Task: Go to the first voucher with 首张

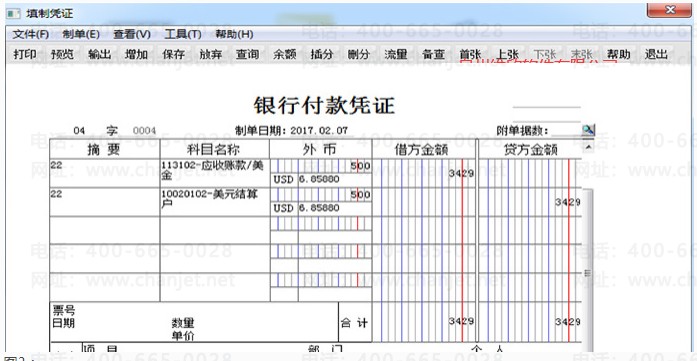Action: pyautogui.click(x=470, y=54)
